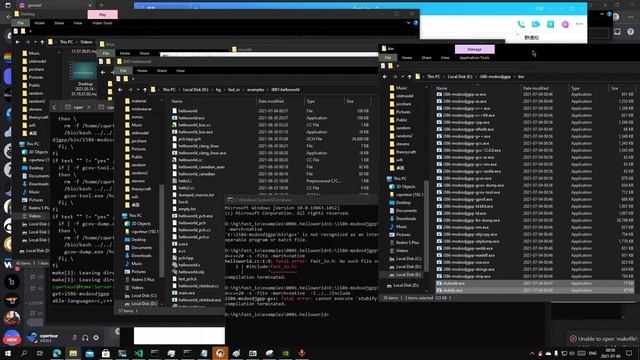Click the help icon in Desktop Explorer ribbon
Screen dimensions: 640x360
click(416, 23)
